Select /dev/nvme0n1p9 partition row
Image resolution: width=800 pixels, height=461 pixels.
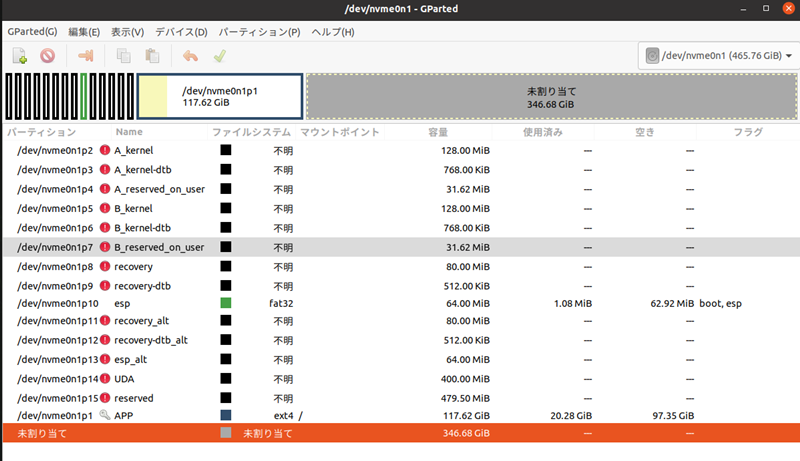coord(401,286)
